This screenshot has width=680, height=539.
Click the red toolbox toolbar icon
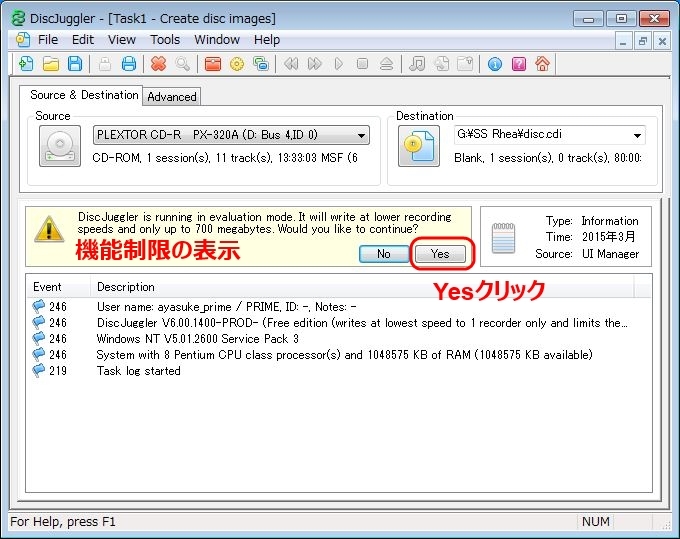pyautogui.click(x=212, y=64)
